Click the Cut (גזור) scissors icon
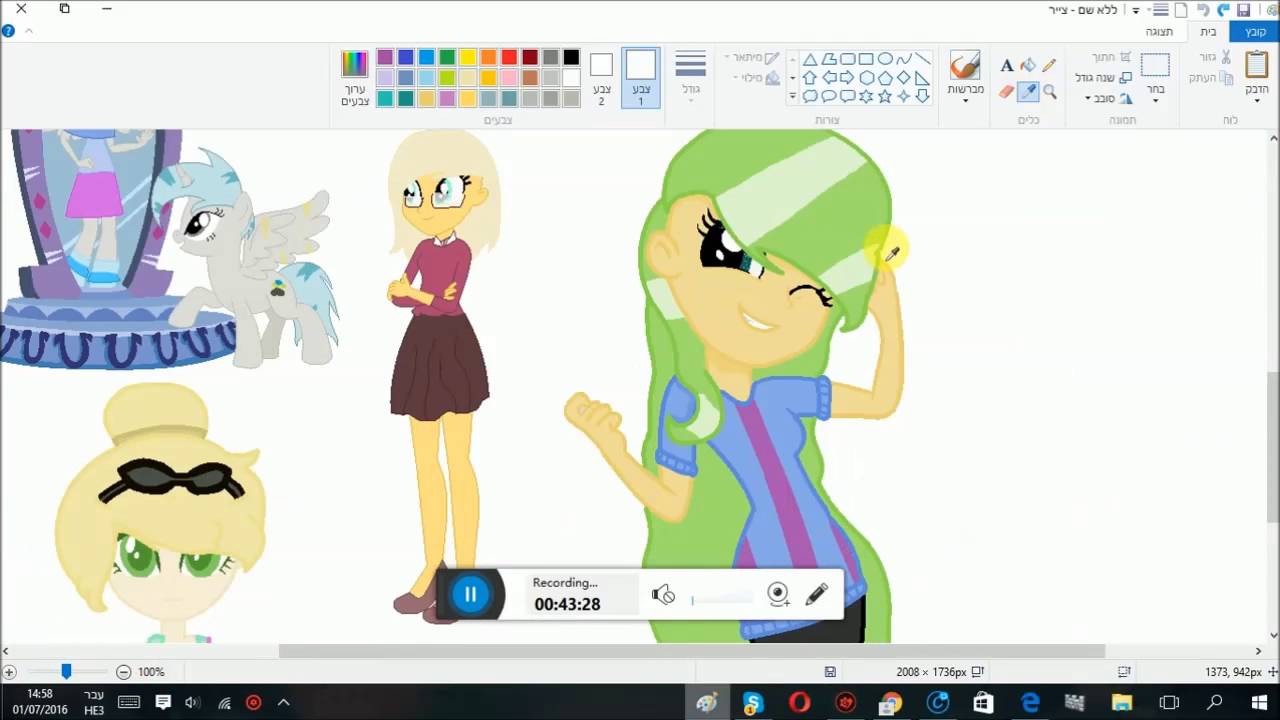 [1226, 57]
